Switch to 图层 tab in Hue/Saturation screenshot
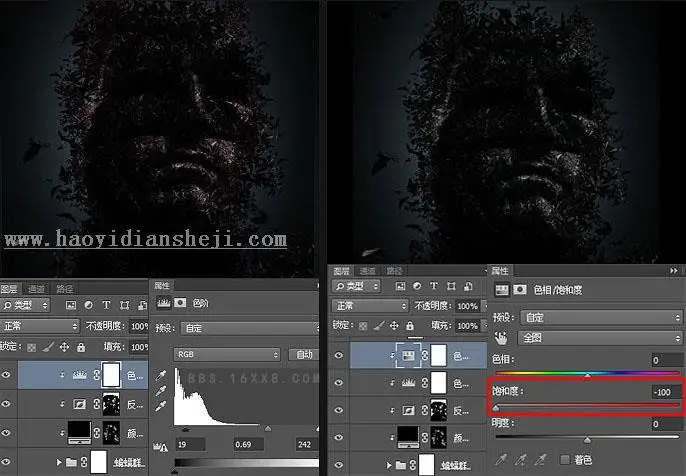The width and height of the screenshot is (686, 476). pyautogui.click(x=341, y=271)
